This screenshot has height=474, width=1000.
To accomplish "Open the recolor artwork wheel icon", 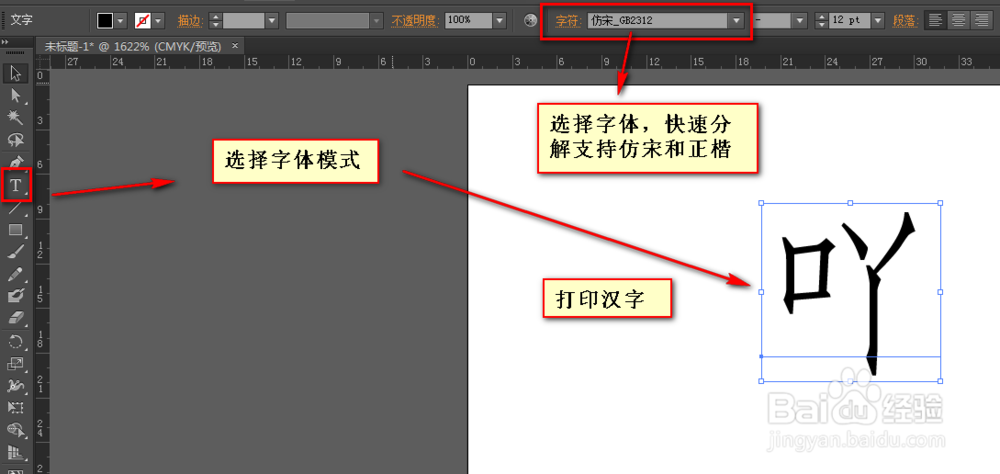I will pos(530,20).
